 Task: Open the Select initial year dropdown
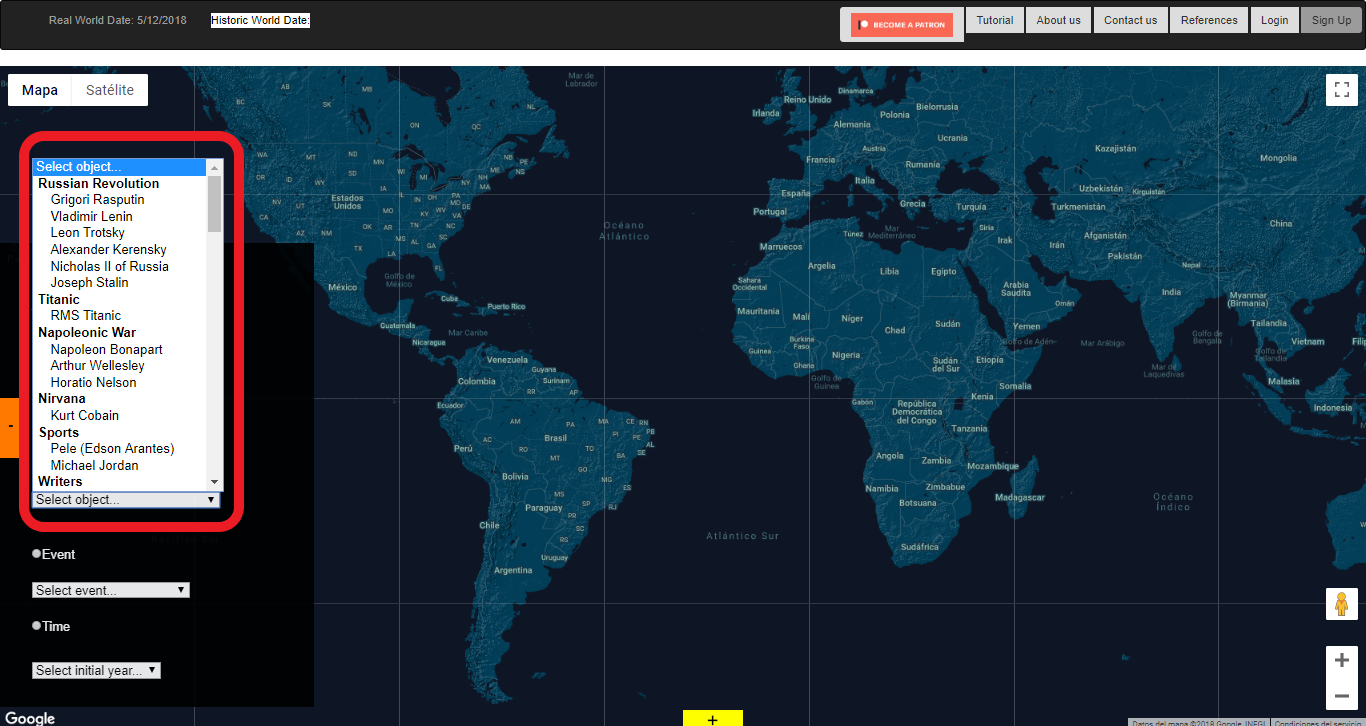(96, 670)
